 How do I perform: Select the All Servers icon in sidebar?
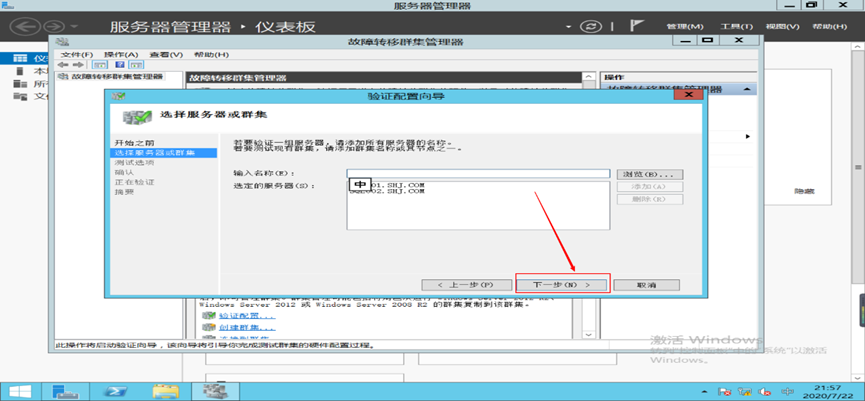[20, 84]
